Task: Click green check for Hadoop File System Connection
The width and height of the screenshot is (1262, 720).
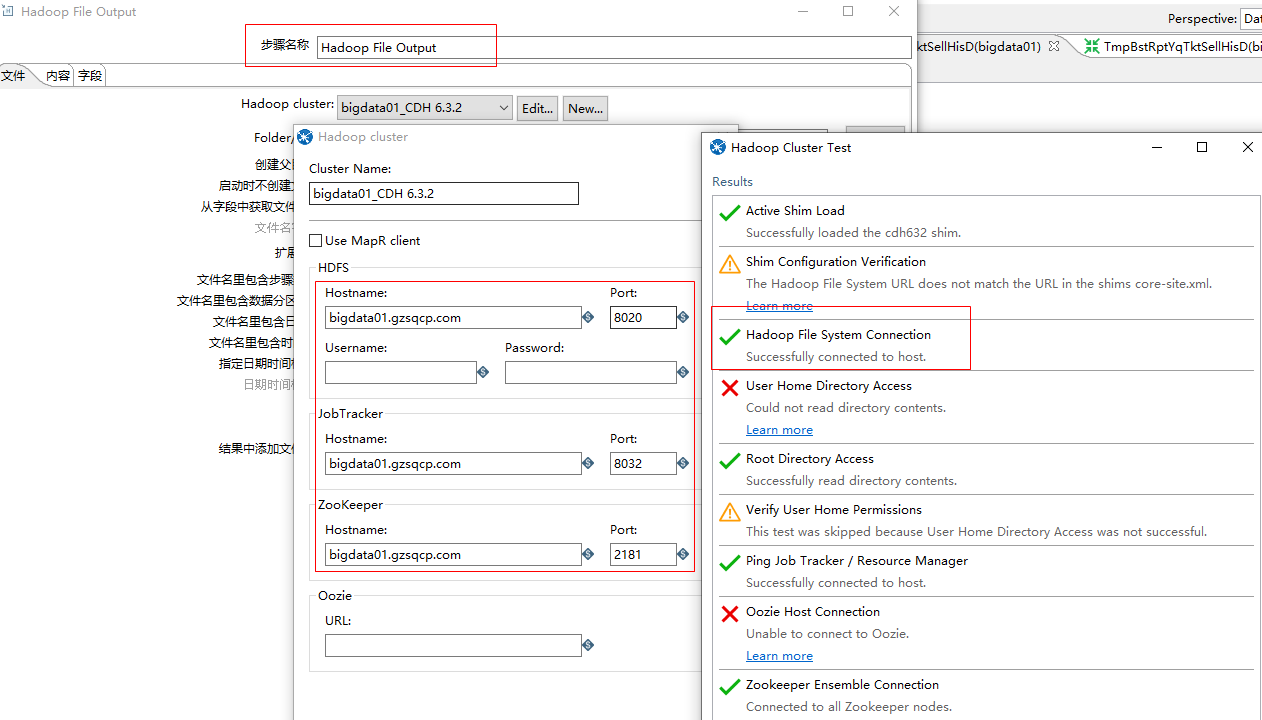Action: pyautogui.click(x=730, y=336)
